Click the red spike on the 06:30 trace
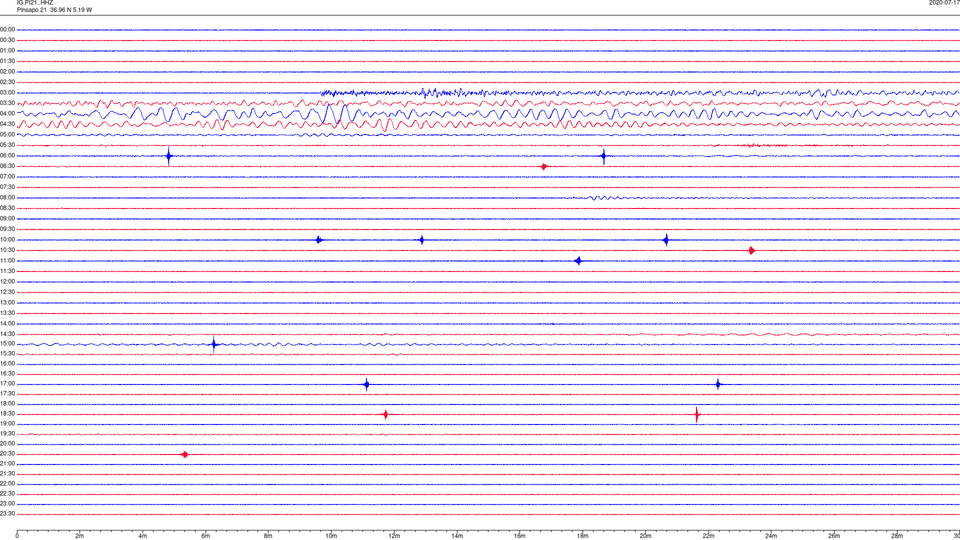The height and width of the screenshot is (540, 960). point(544,167)
